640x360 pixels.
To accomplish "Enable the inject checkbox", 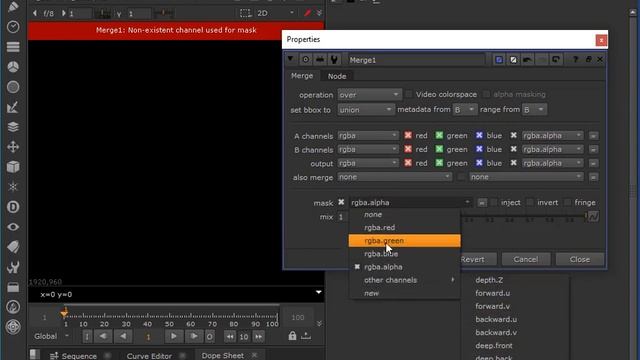I will (x=494, y=202).
